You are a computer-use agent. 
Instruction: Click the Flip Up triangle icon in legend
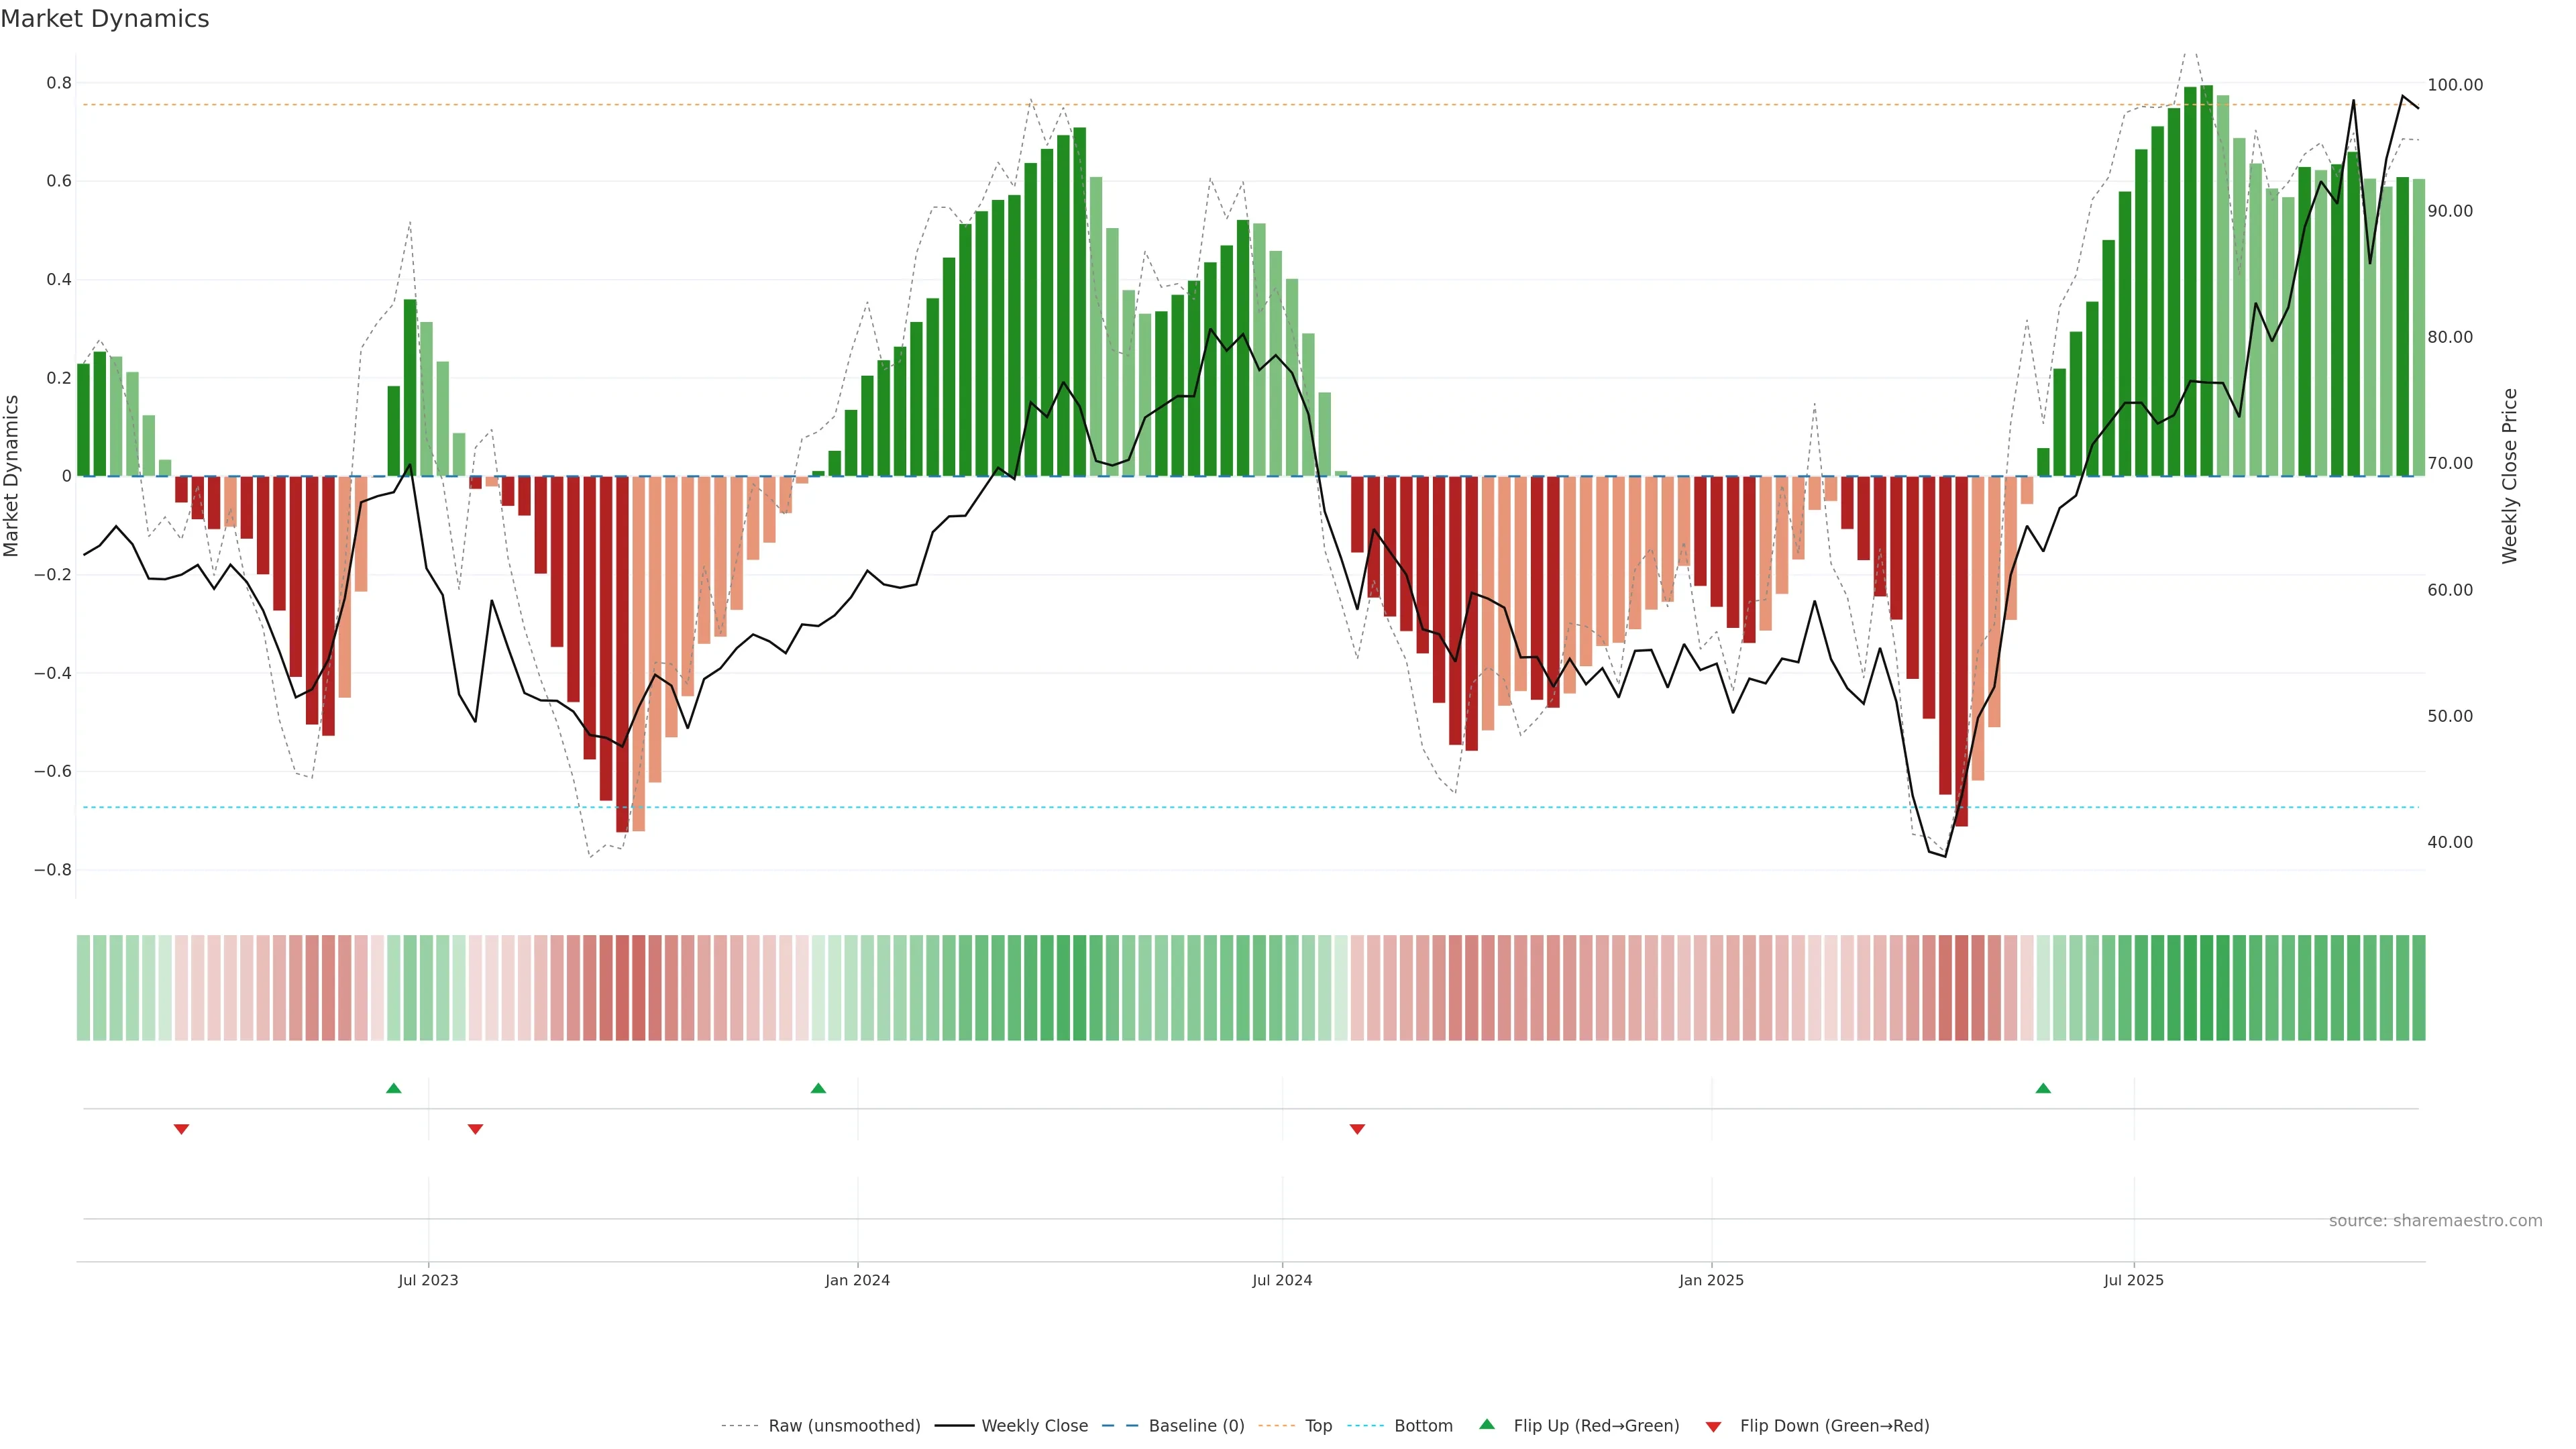[1487, 1424]
